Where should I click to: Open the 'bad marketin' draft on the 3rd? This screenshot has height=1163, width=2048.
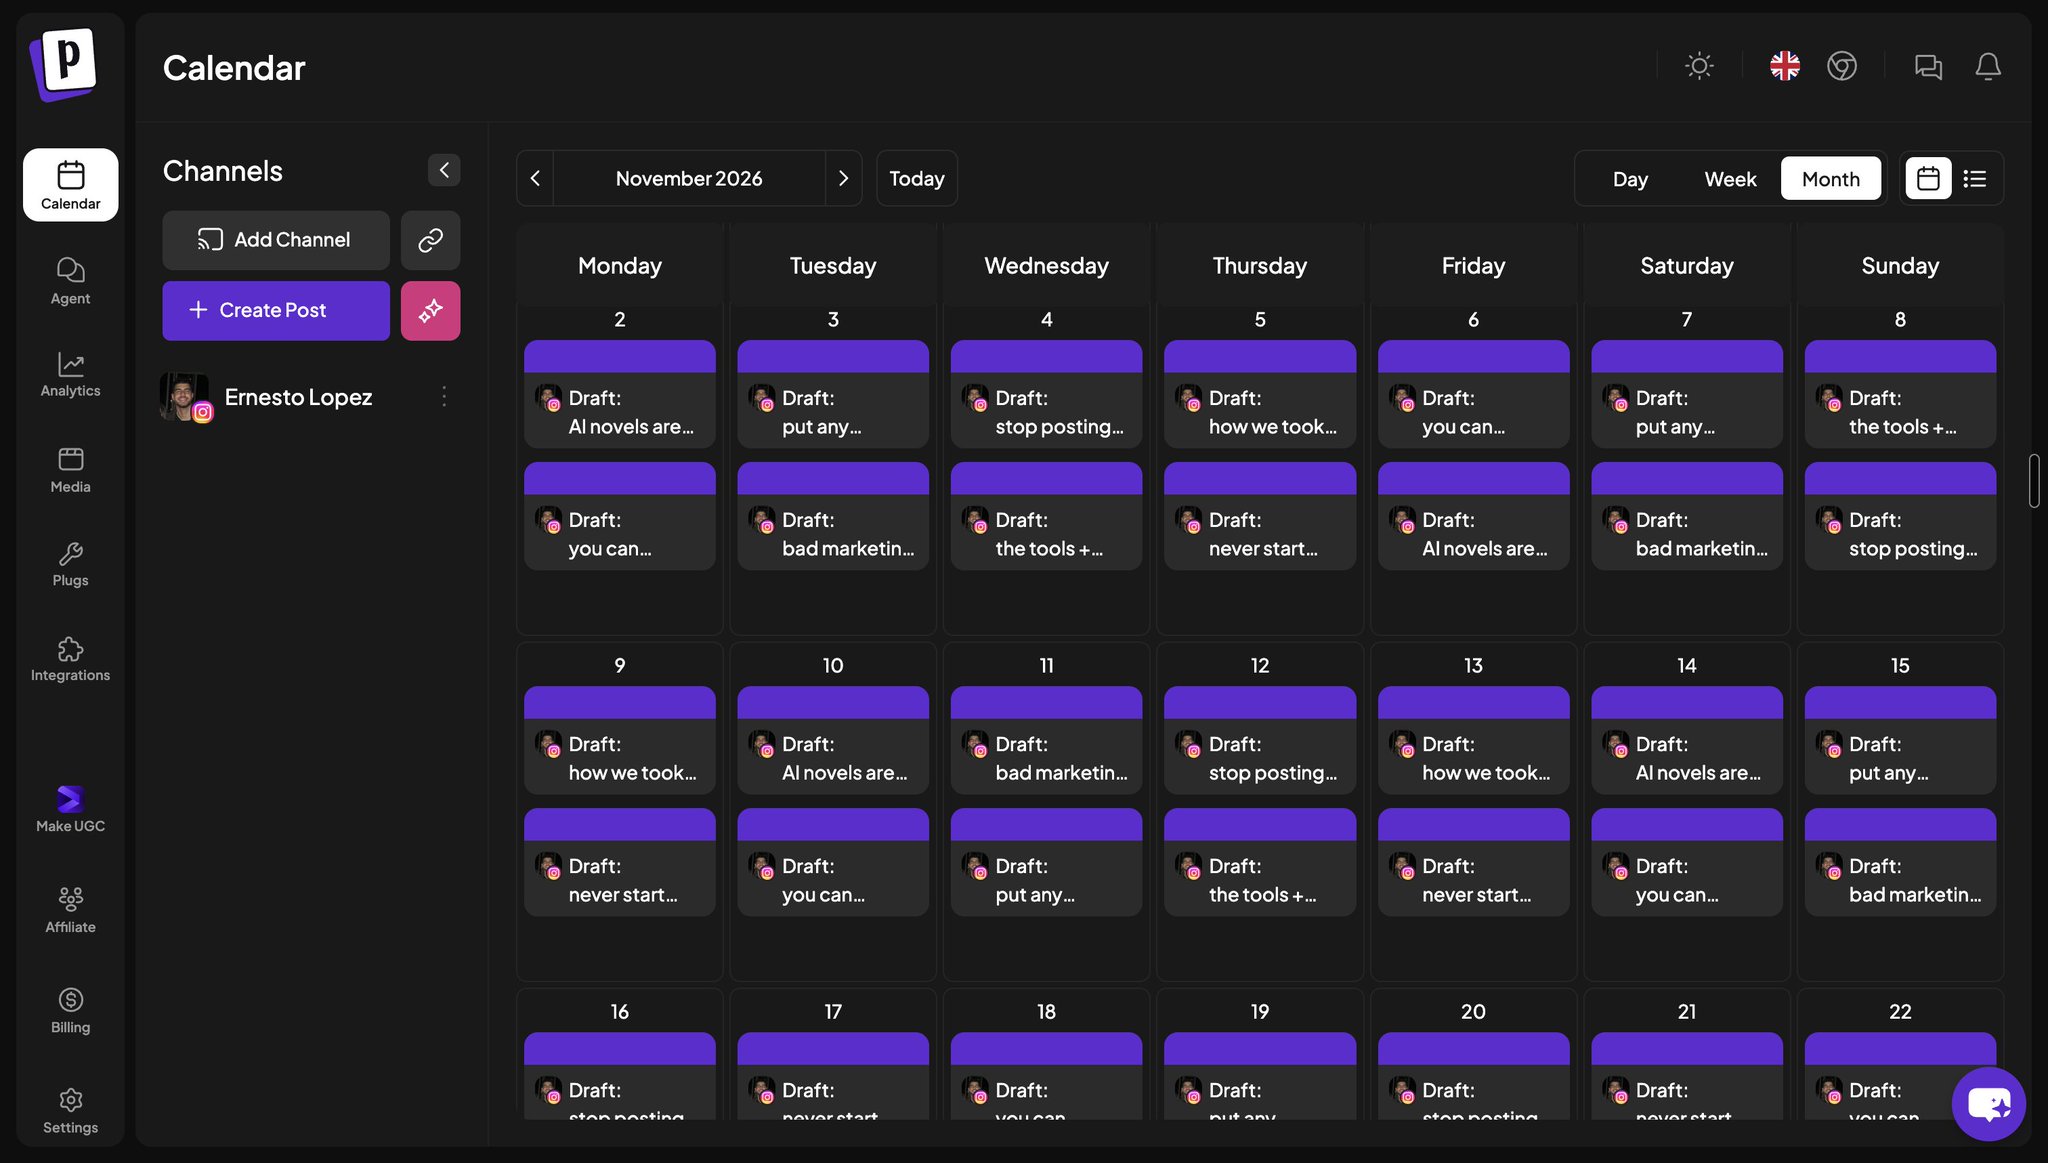pos(833,516)
